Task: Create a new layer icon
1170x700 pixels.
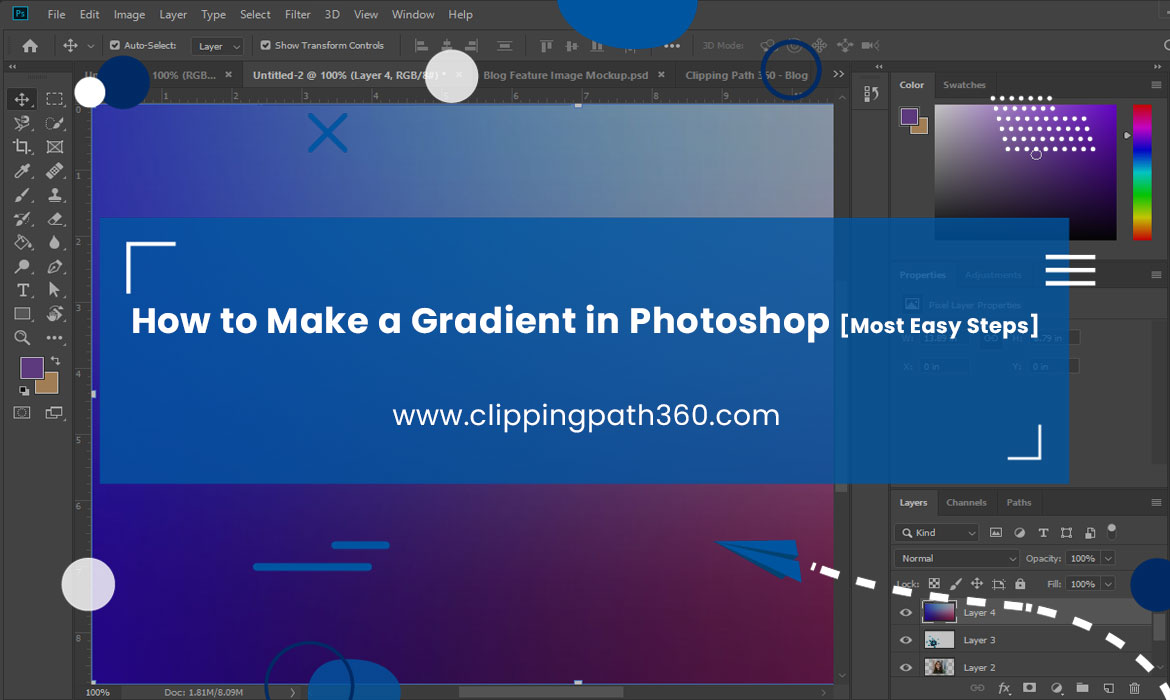Action: (x=1108, y=688)
